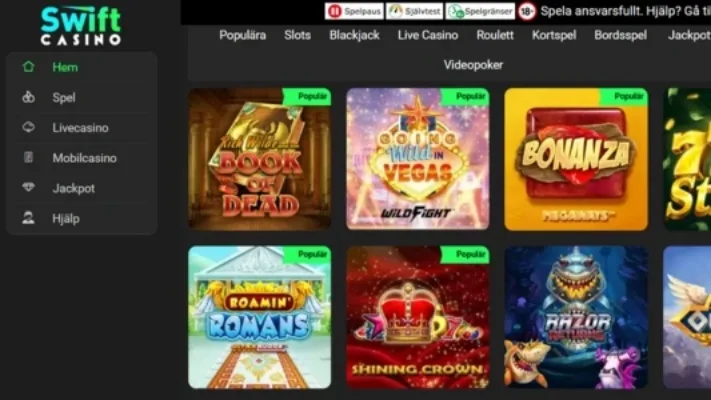
Task: Select the Hem house icon in sidebar
Action: pos(29,67)
